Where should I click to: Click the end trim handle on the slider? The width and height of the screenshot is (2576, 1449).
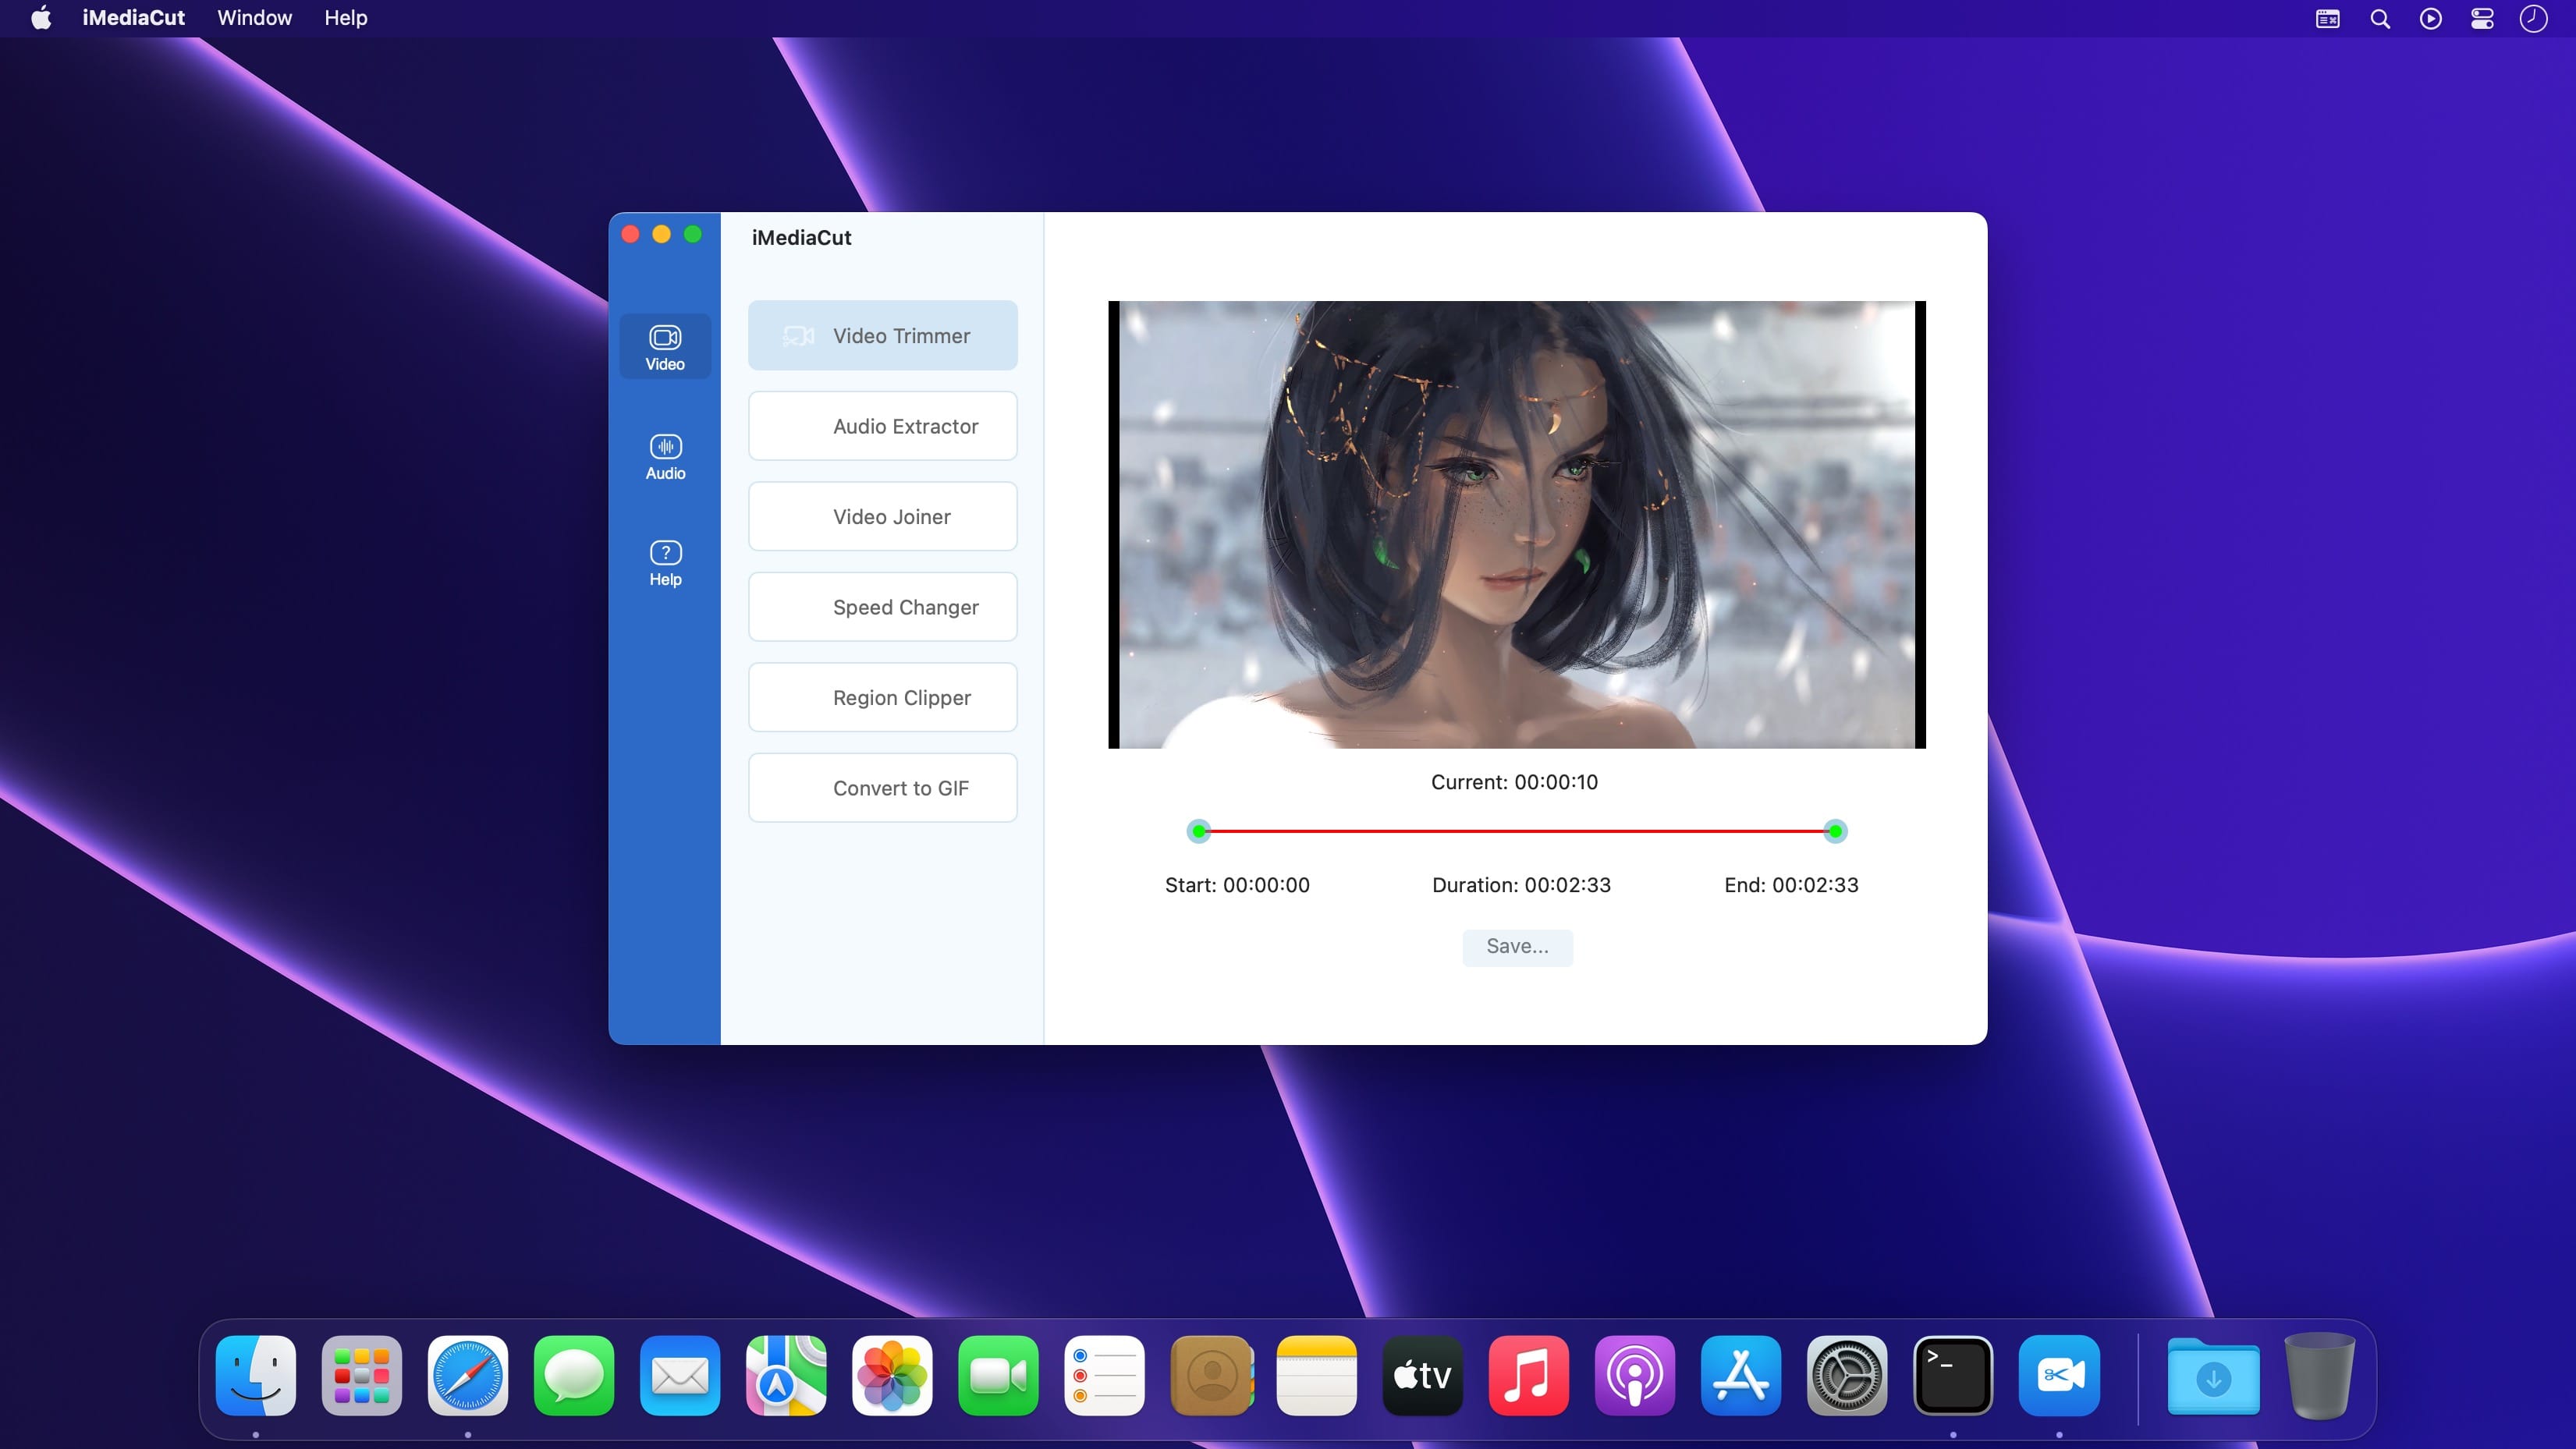1835,831
